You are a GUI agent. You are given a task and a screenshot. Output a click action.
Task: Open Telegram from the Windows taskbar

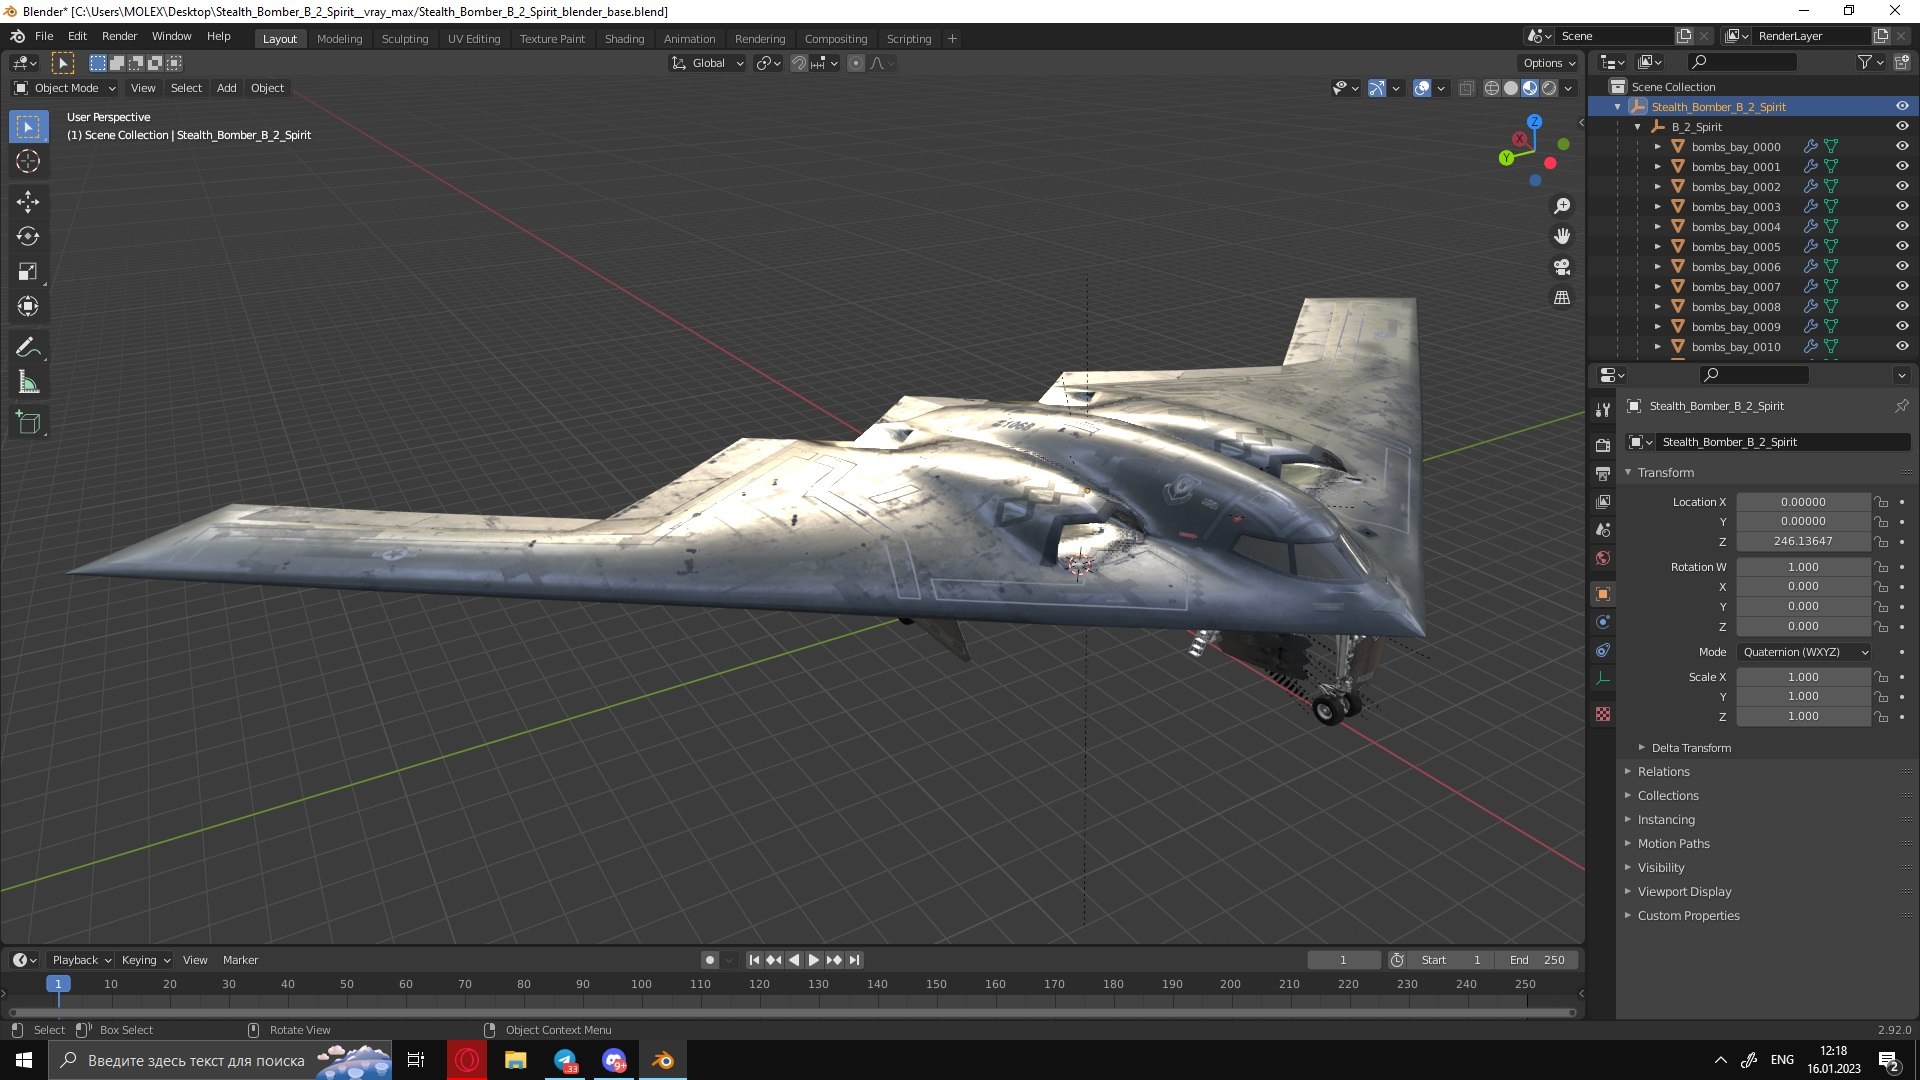565,1060
